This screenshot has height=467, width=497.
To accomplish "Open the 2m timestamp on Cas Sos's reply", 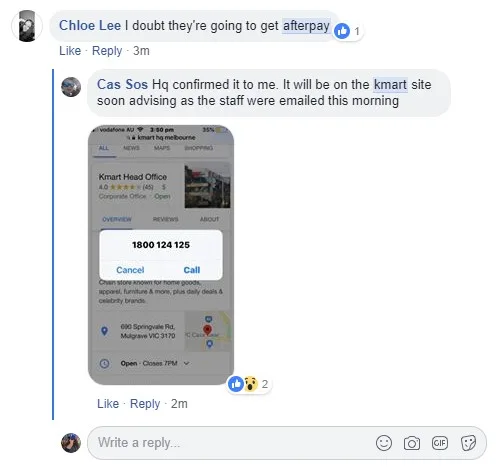I will coord(179,404).
